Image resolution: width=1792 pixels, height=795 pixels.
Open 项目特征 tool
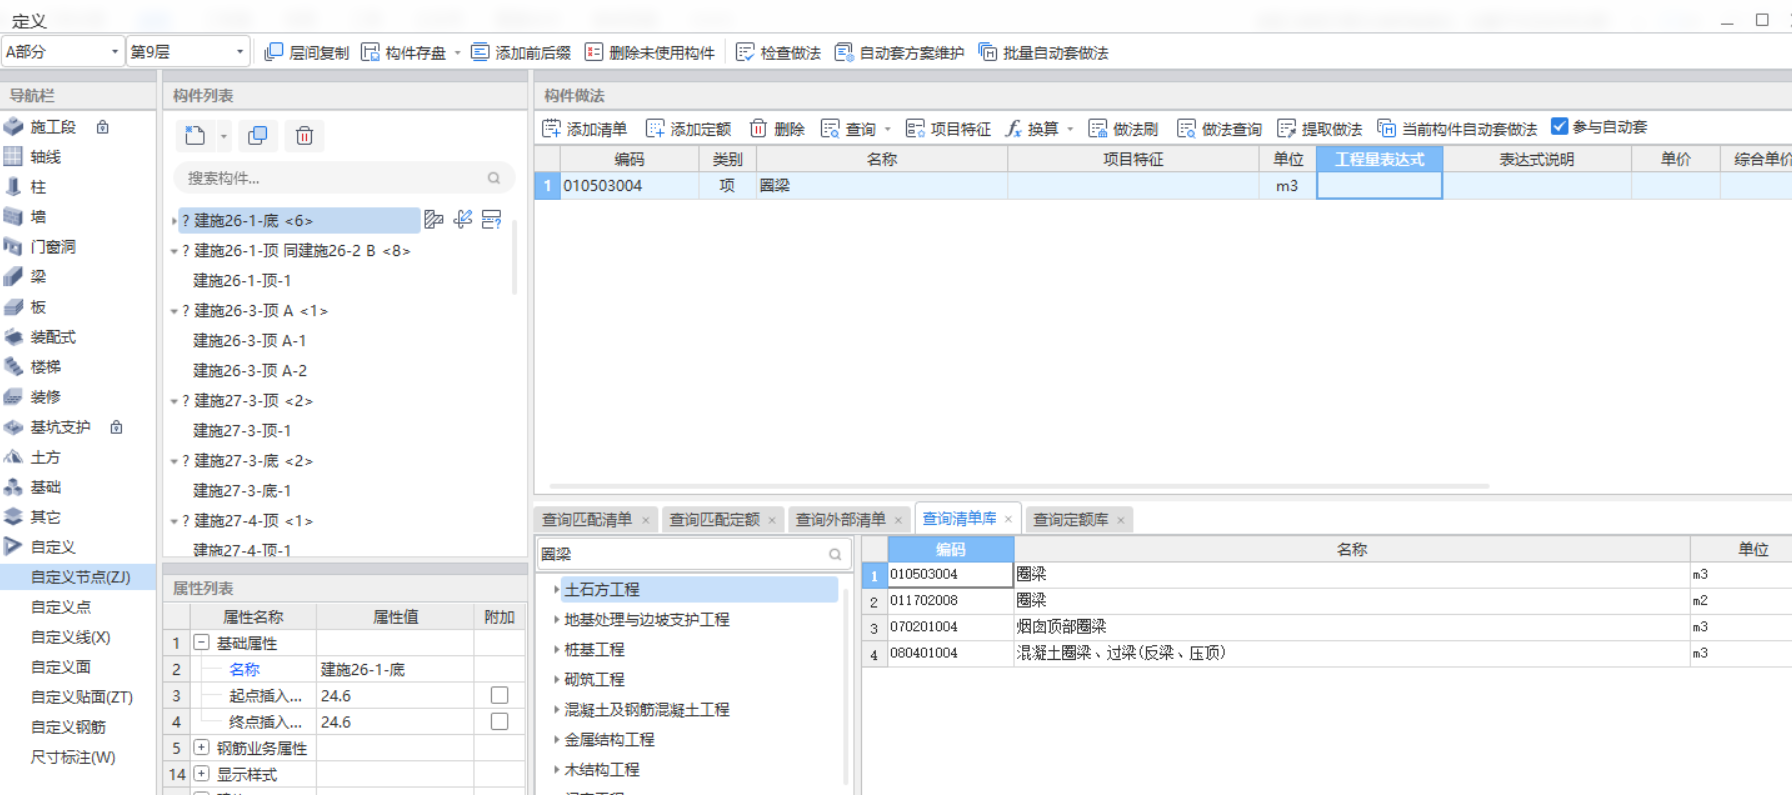click(948, 128)
